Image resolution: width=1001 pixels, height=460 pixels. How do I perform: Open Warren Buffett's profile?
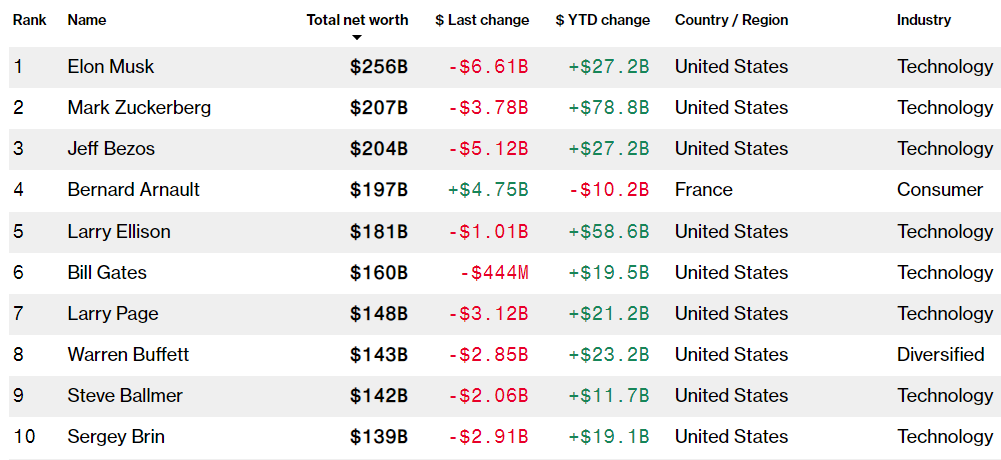[128, 355]
